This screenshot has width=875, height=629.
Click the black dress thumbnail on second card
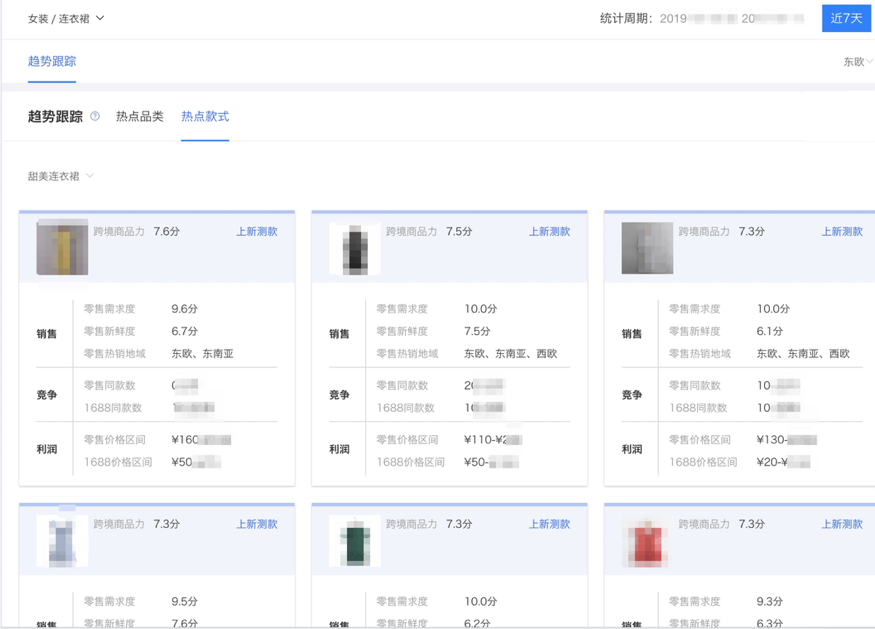pyautogui.click(x=353, y=246)
